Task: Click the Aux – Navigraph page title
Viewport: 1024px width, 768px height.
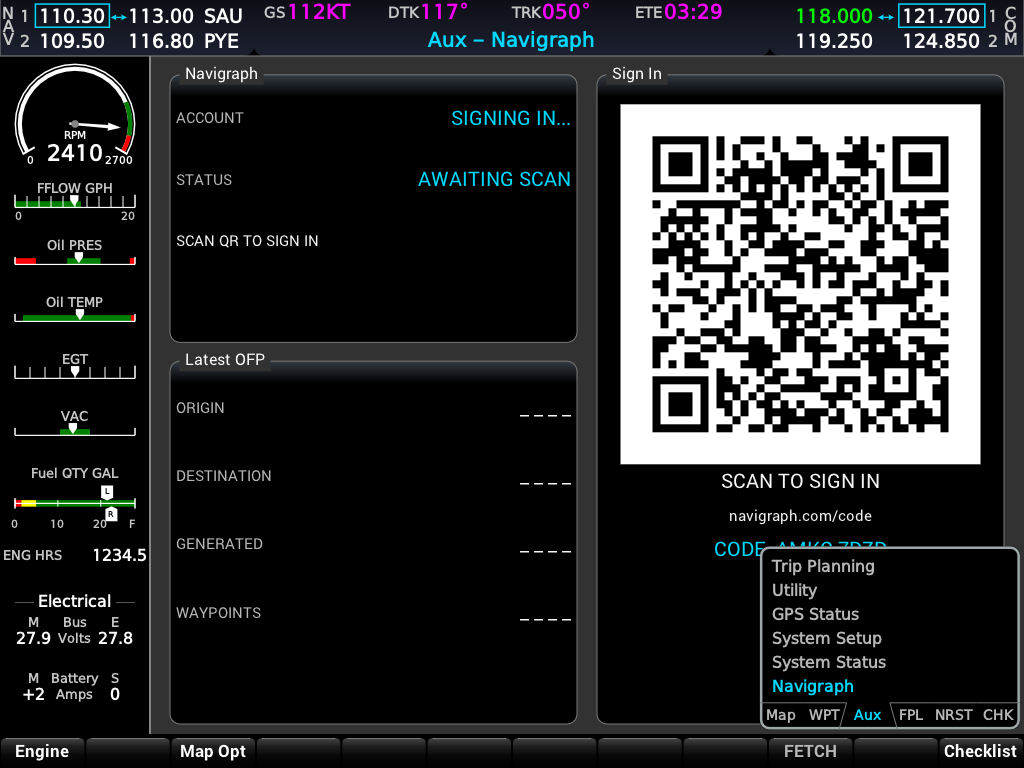Action: tap(511, 40)
